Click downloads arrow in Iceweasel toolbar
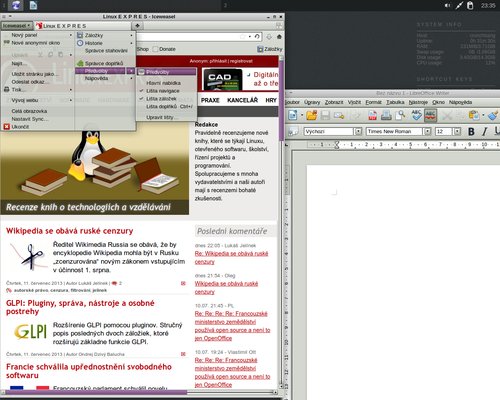The image size is (500, 400). pos(269,37)
